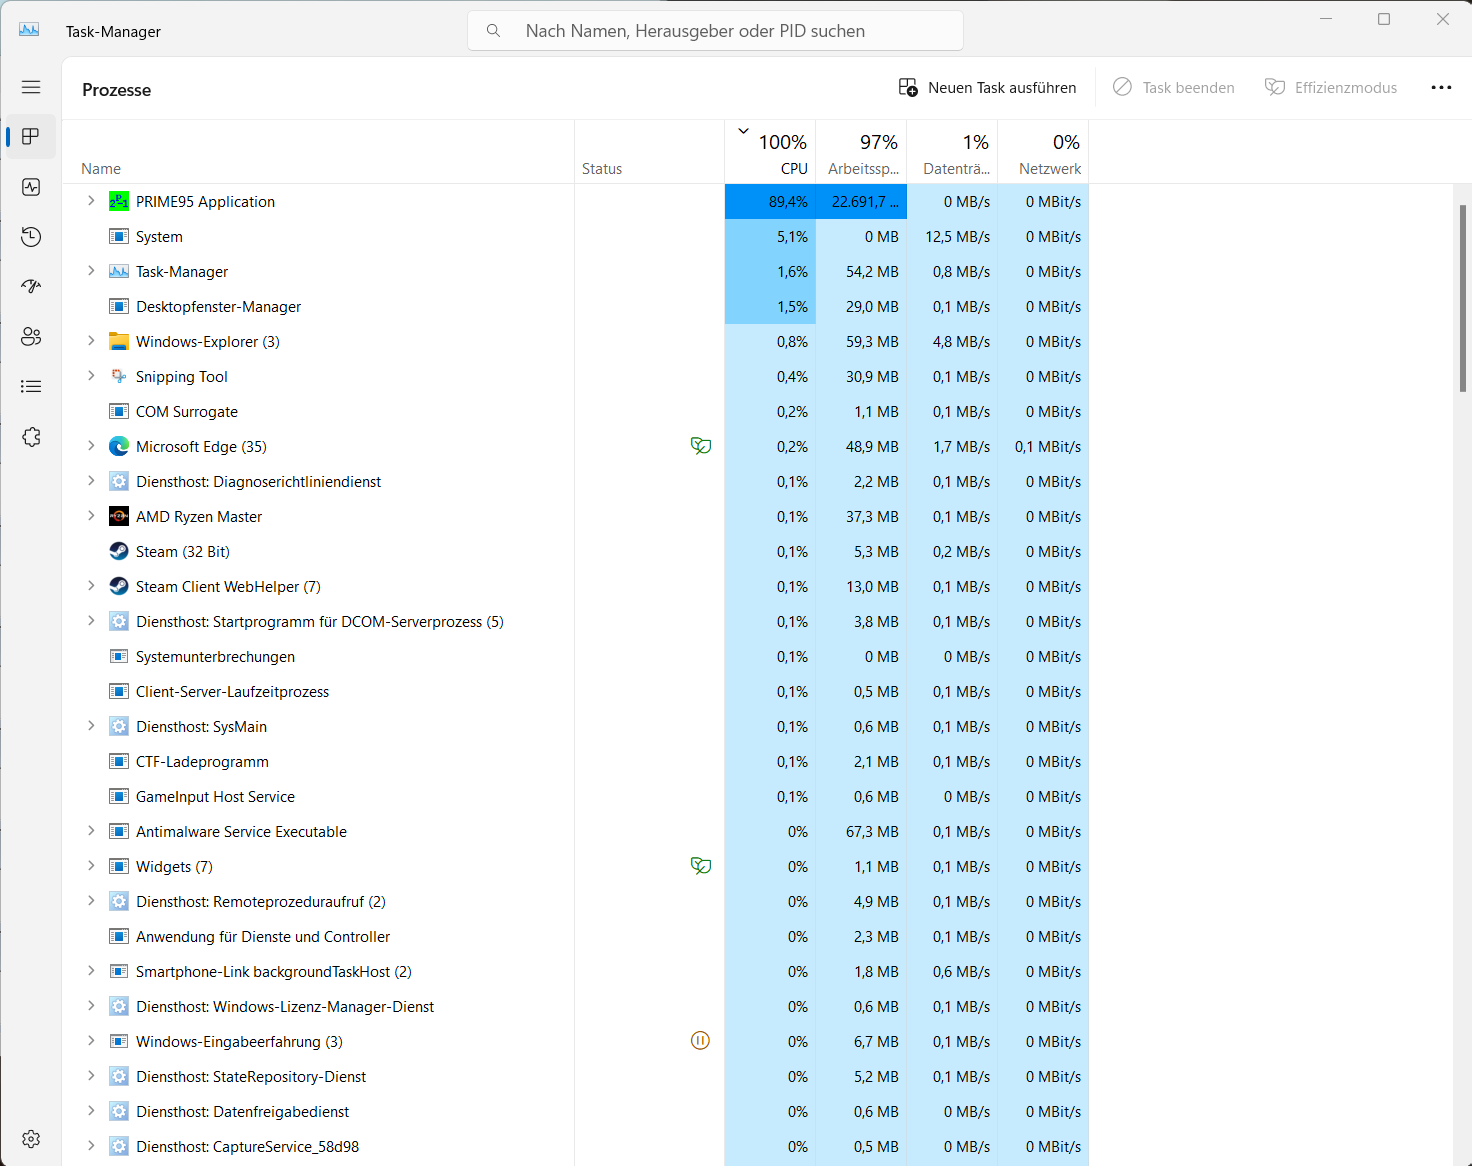Expand Windows-Explorer (3) process group

[x=91, y=341]
